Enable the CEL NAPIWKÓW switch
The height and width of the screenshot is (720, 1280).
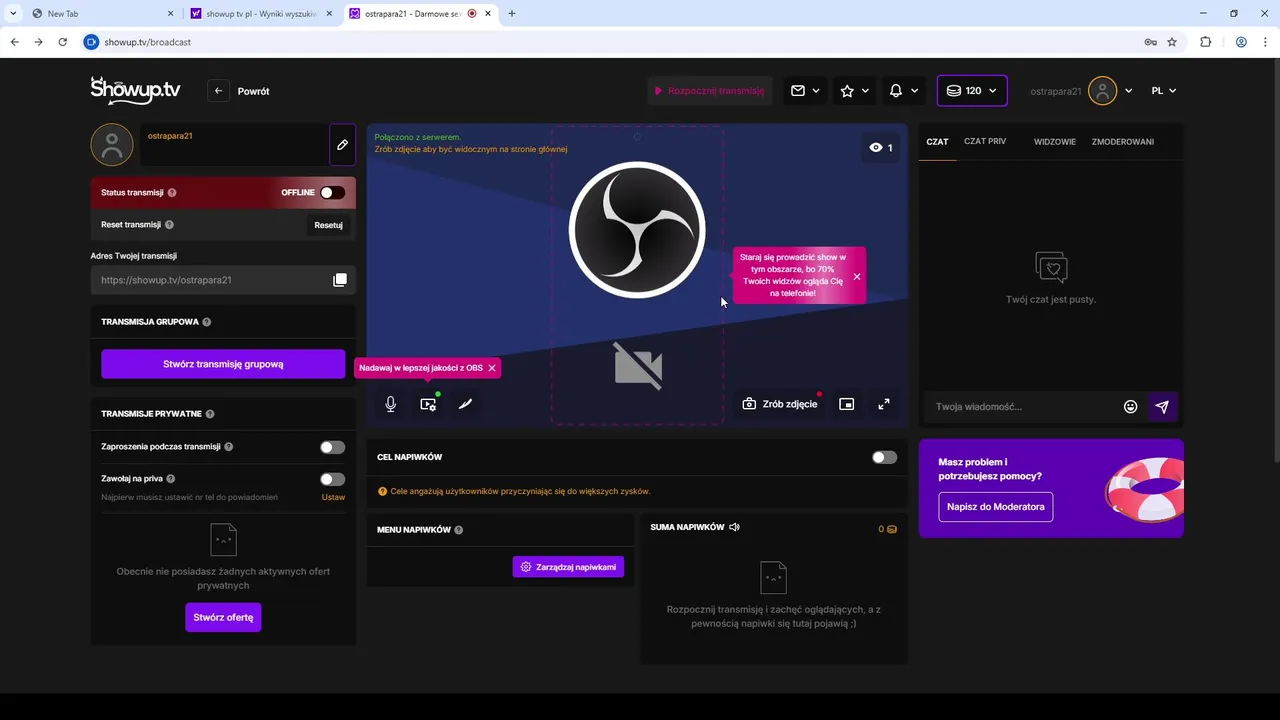[884, 457]
